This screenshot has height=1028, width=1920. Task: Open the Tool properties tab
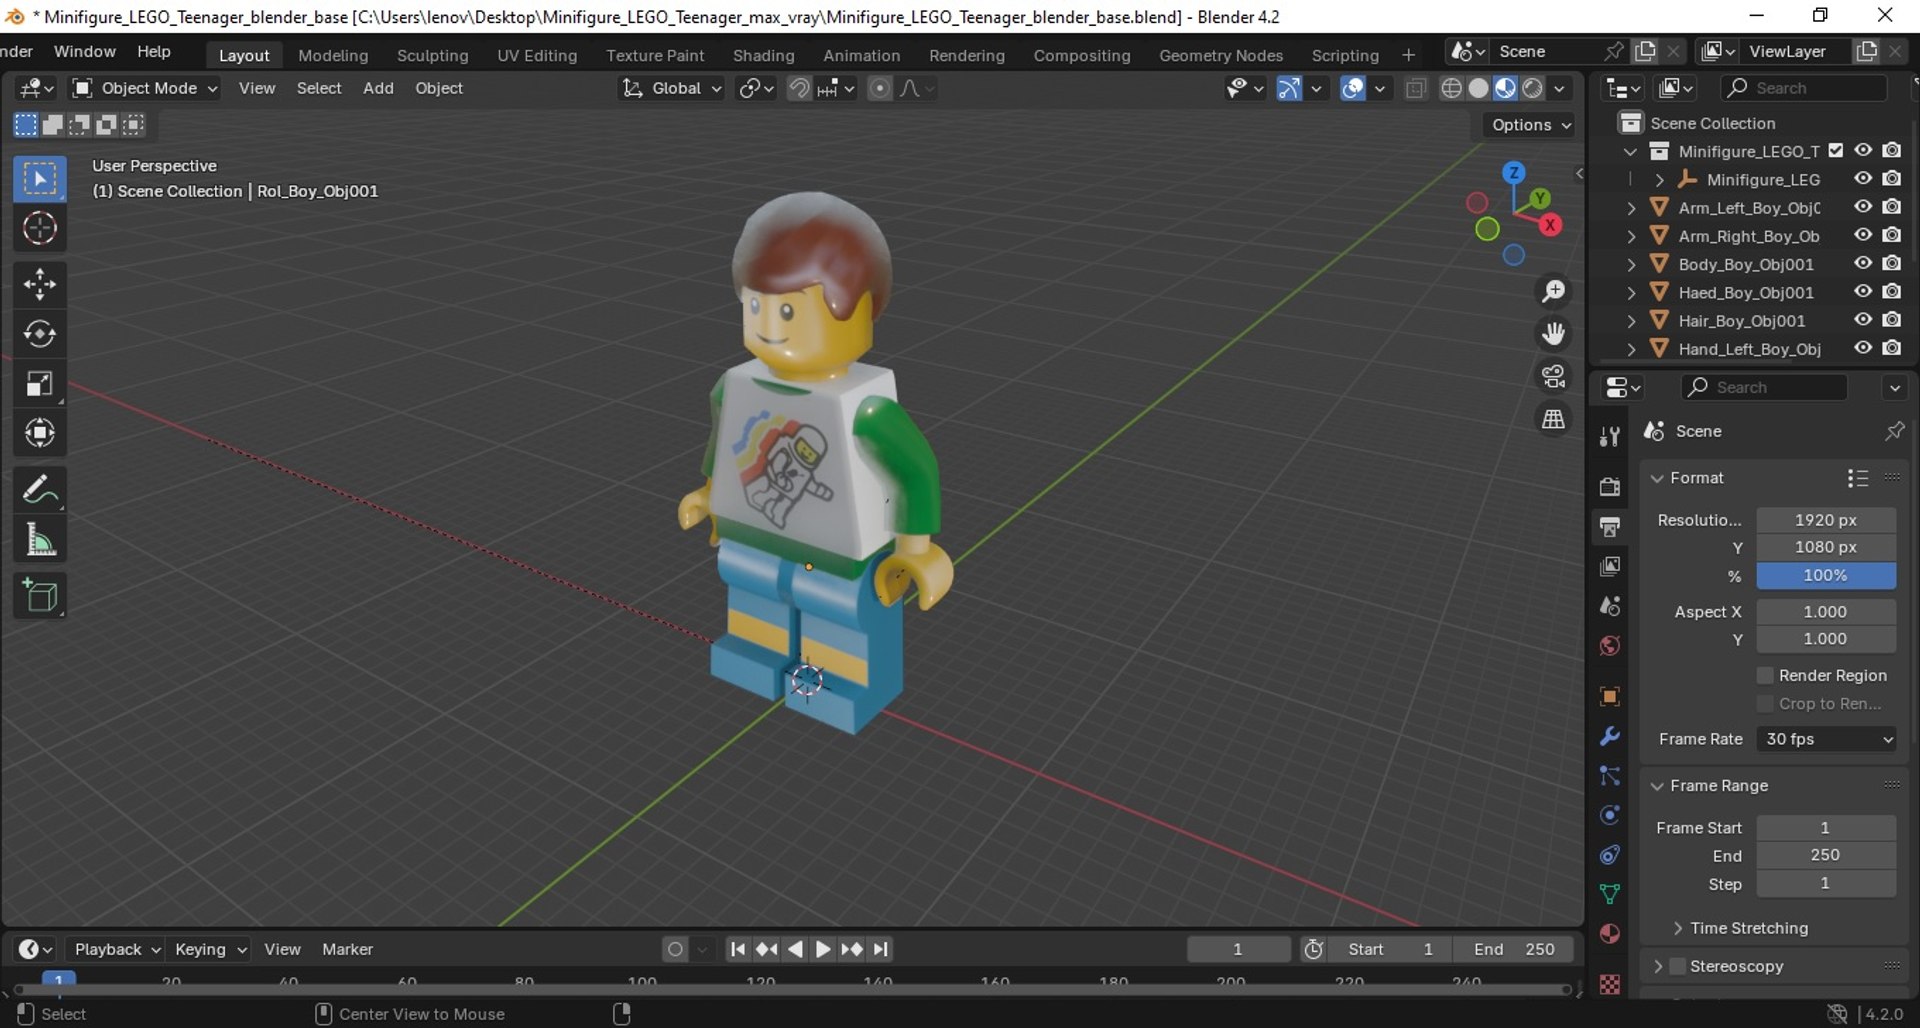tap(1610, 437)
